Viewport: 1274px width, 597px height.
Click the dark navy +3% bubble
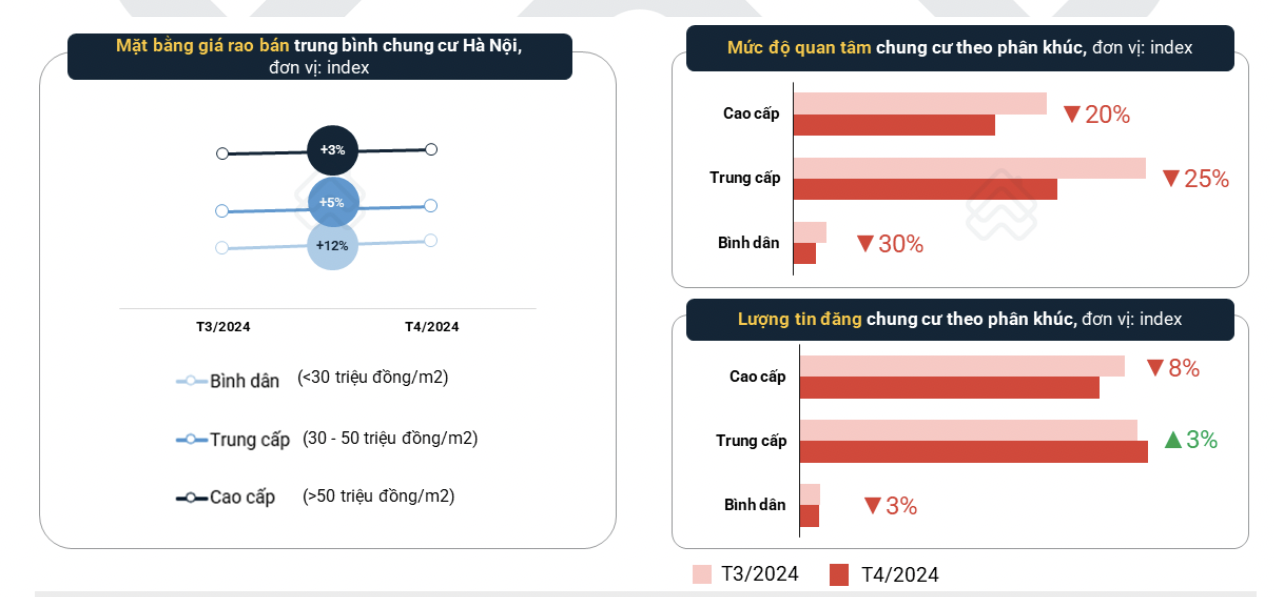tap(332, 150)
